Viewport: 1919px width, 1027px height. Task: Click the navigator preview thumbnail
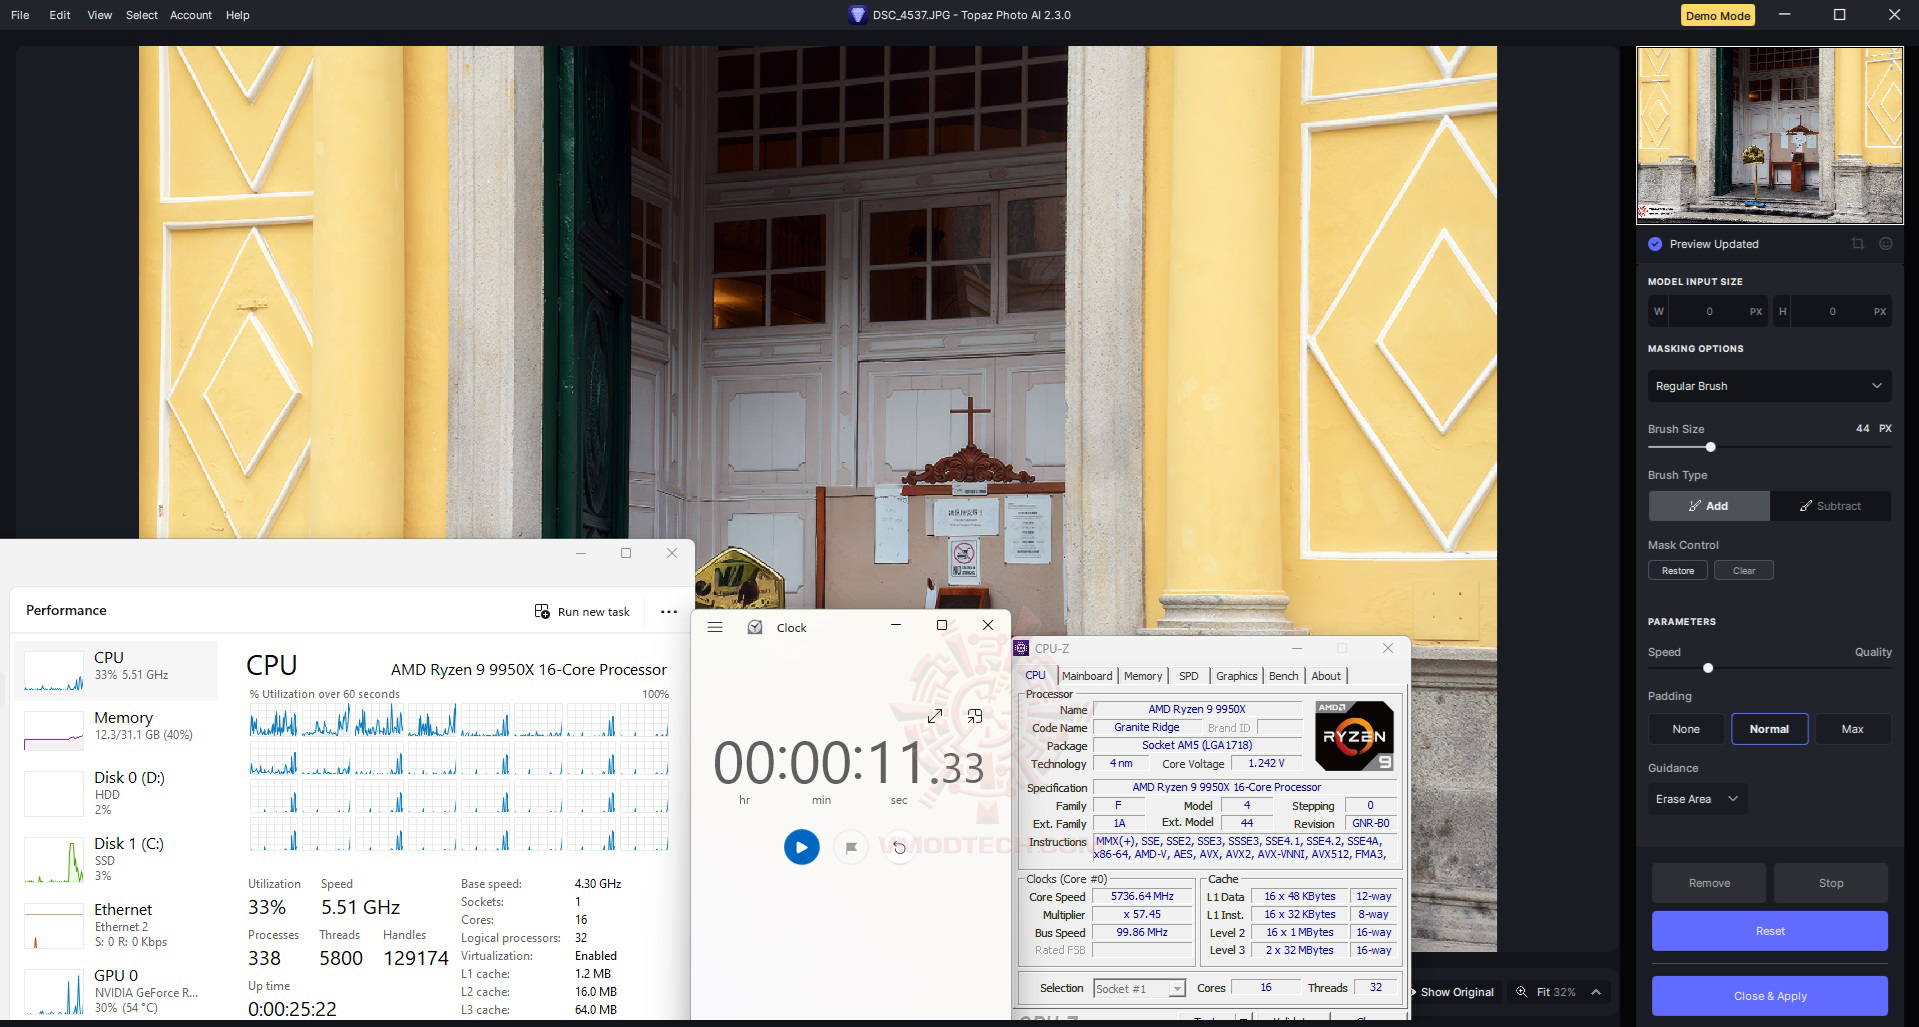(1770, 135)
